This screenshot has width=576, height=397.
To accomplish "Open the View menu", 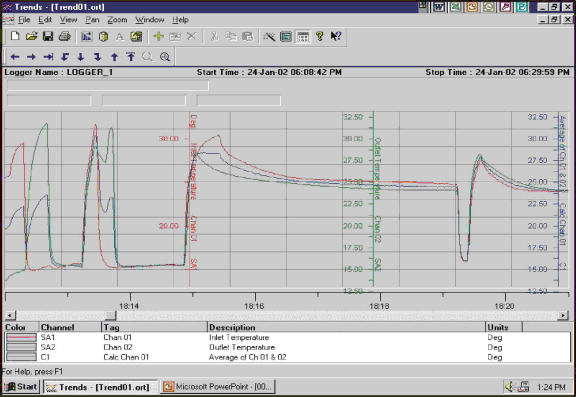I will (68, 19).
